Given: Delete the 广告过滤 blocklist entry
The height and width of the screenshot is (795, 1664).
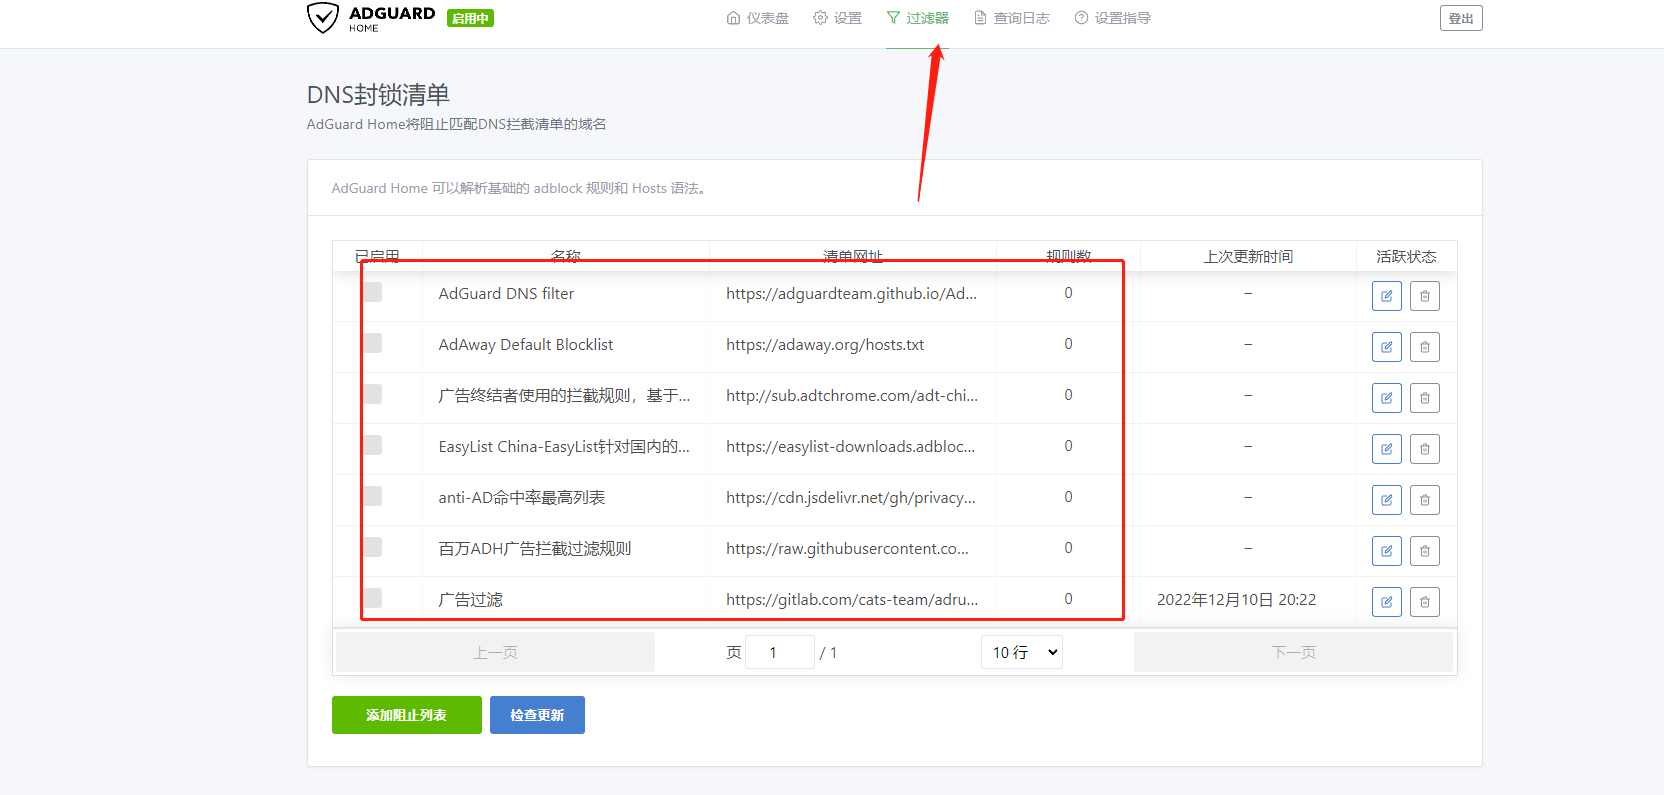Looking at the screenshot, I should click(1424, 602).
